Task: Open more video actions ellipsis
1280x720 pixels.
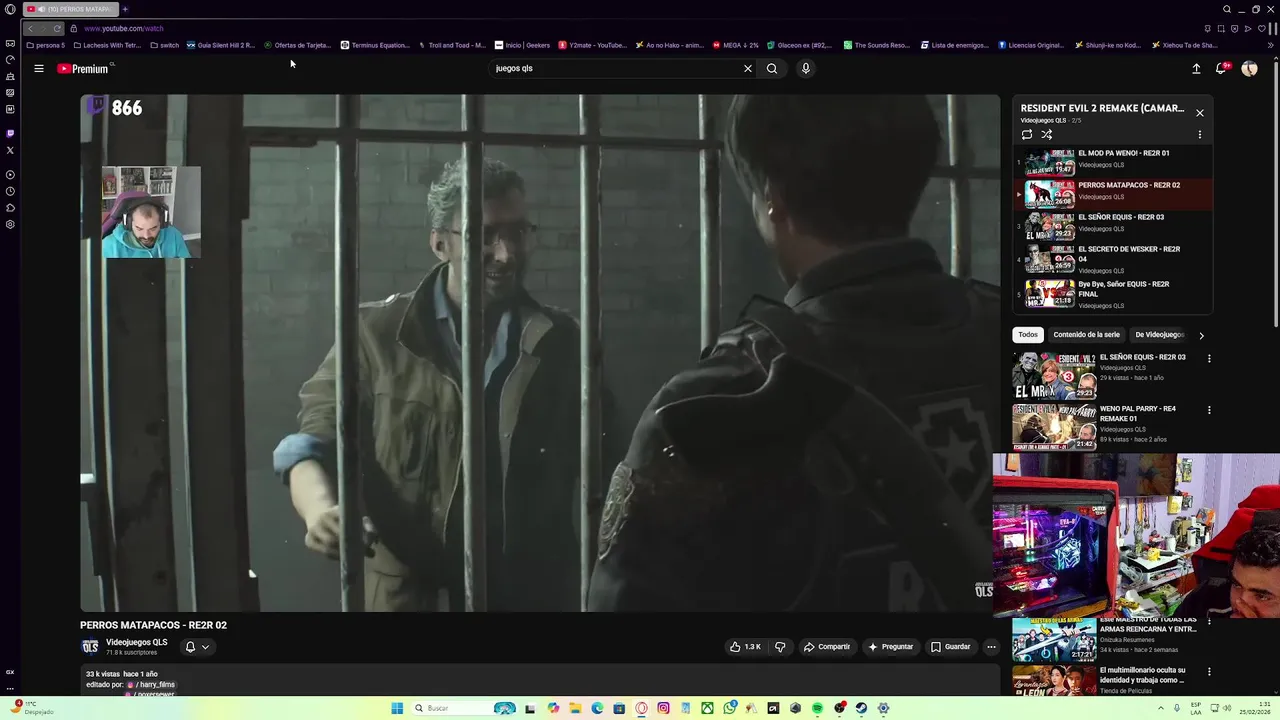Action: [991, 647]
